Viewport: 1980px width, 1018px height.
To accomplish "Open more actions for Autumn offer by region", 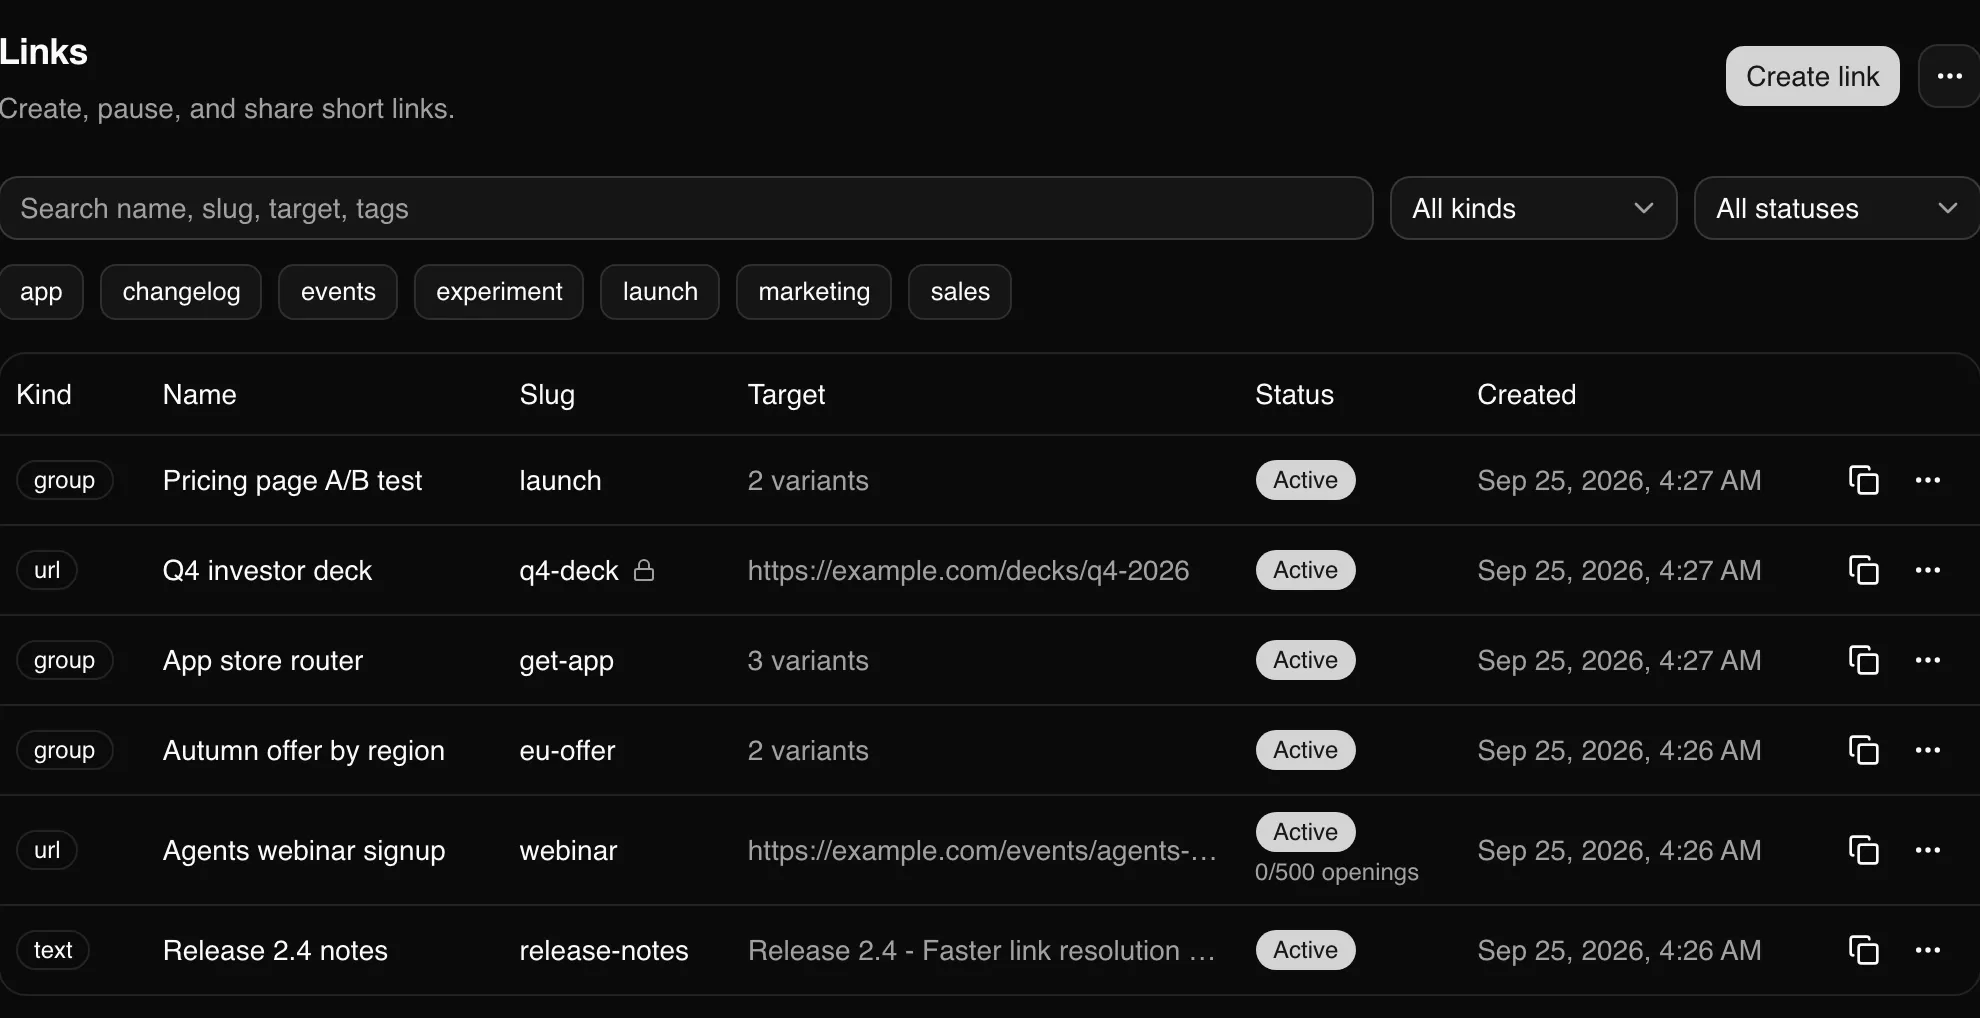I will click(1928, 750).
